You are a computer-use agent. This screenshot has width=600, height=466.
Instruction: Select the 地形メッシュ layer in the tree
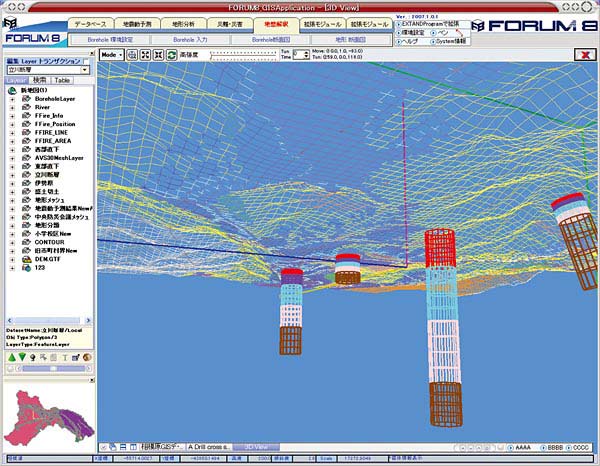coord(49,200)
